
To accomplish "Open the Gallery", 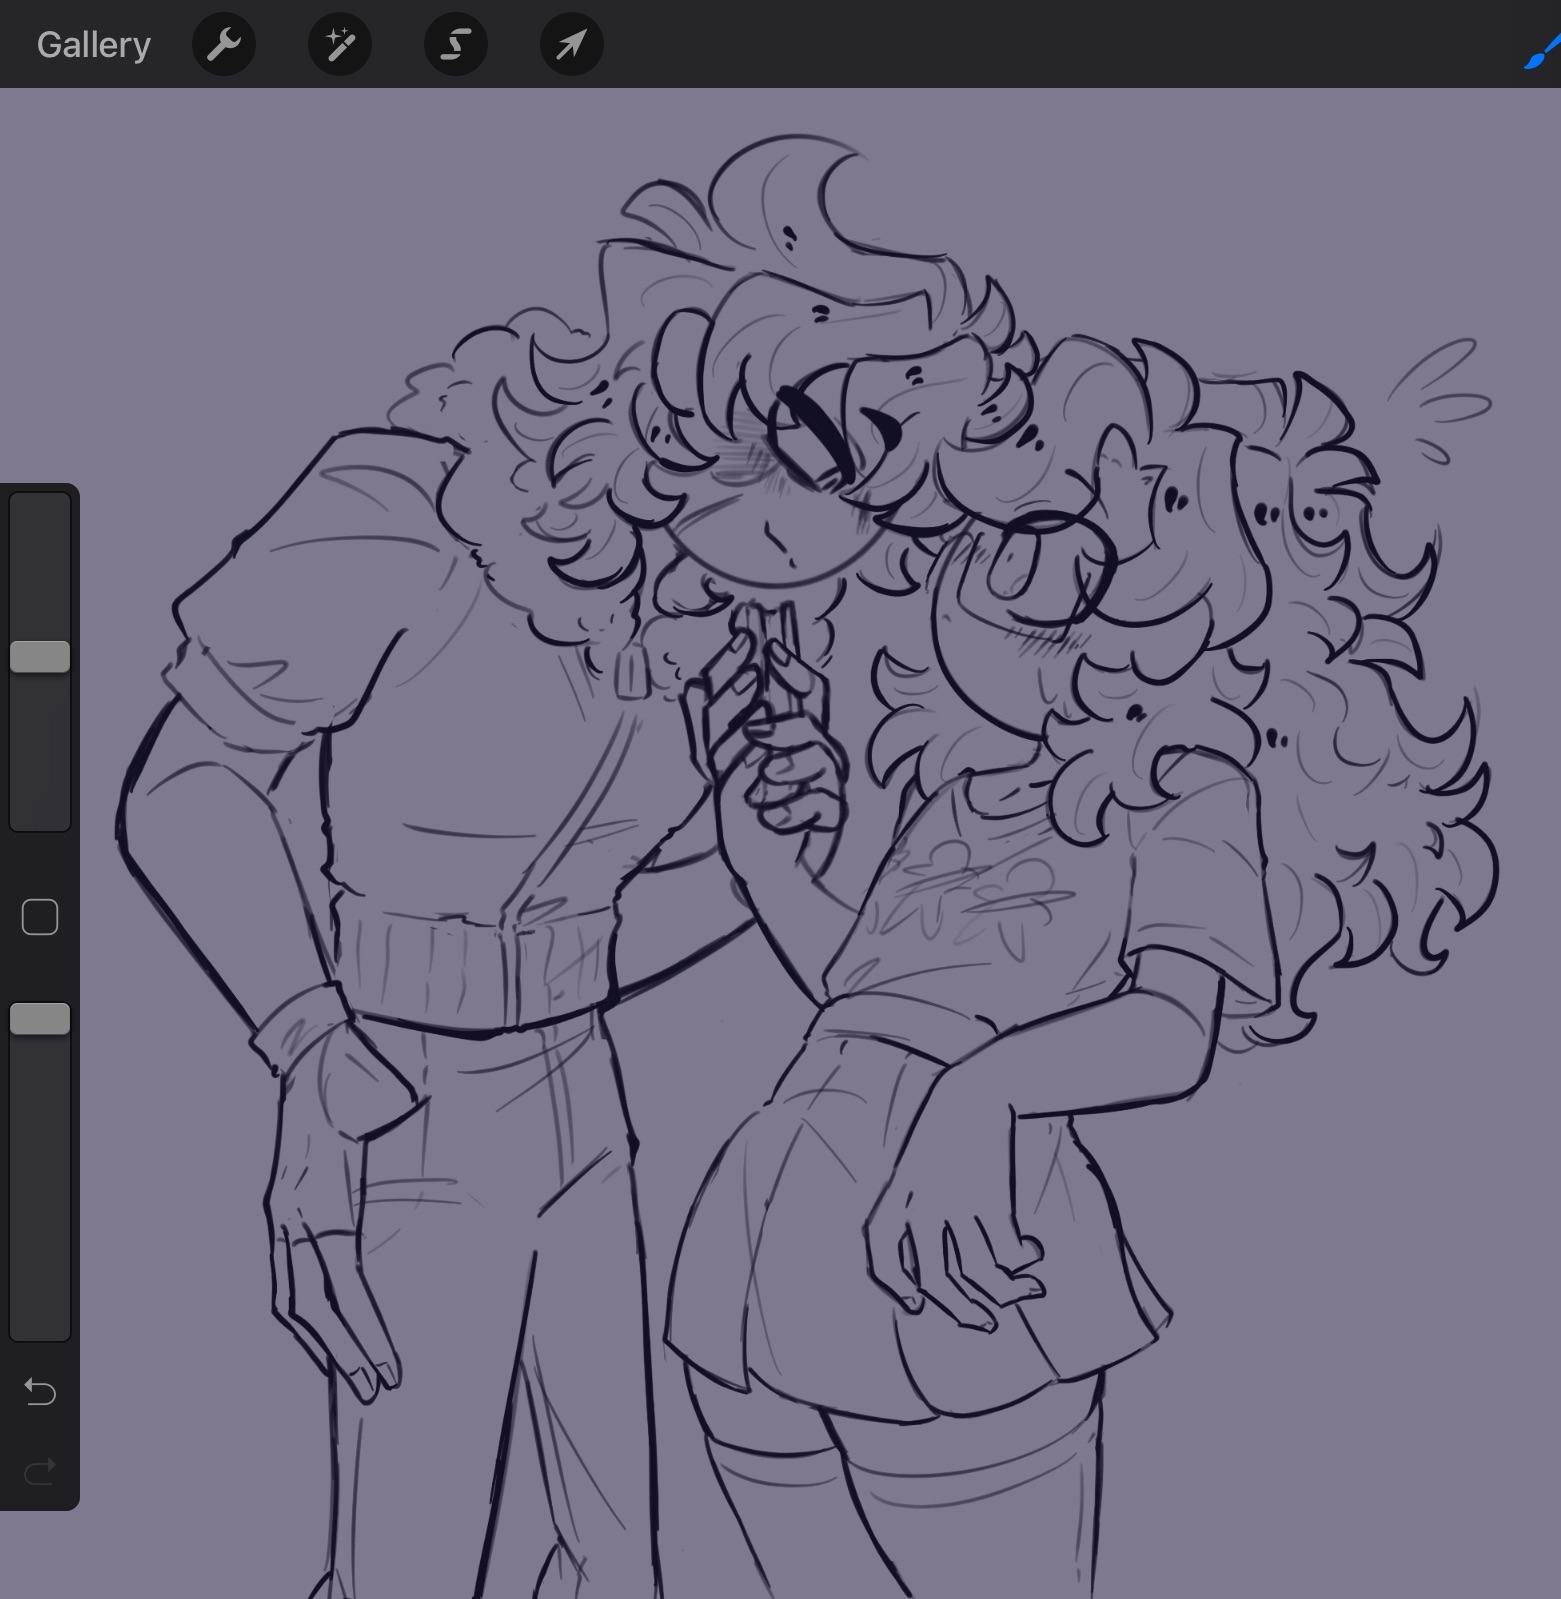I will [x=93, y=45].
